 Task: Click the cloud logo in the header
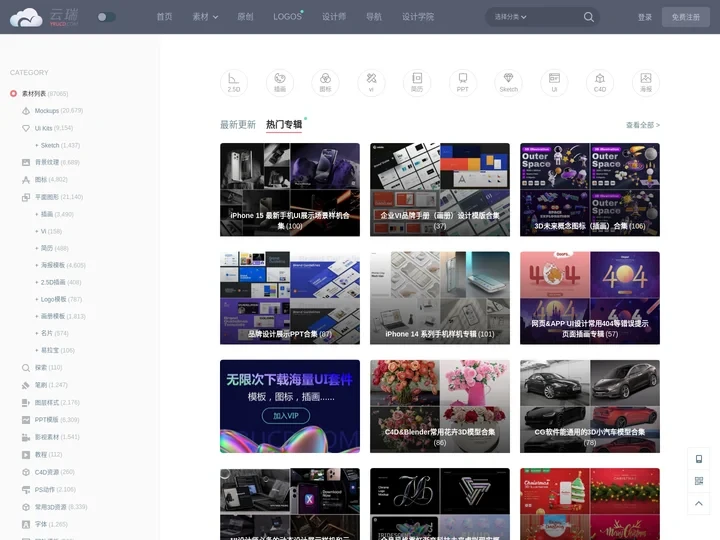[26, 17]
